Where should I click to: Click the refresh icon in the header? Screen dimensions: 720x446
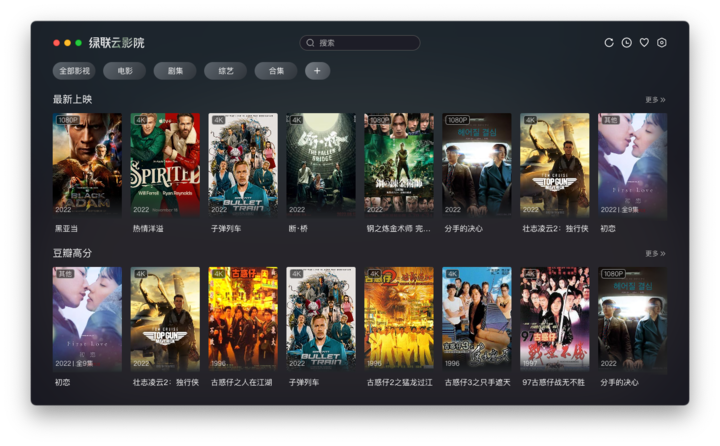click(609, 43)
